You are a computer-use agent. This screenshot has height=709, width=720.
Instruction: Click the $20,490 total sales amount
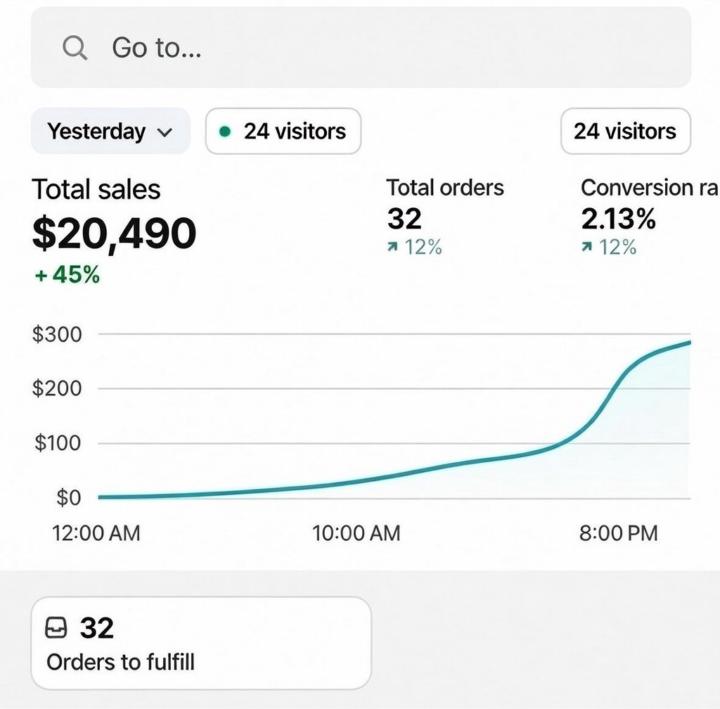pyautogui.click(x=114, y=233)
